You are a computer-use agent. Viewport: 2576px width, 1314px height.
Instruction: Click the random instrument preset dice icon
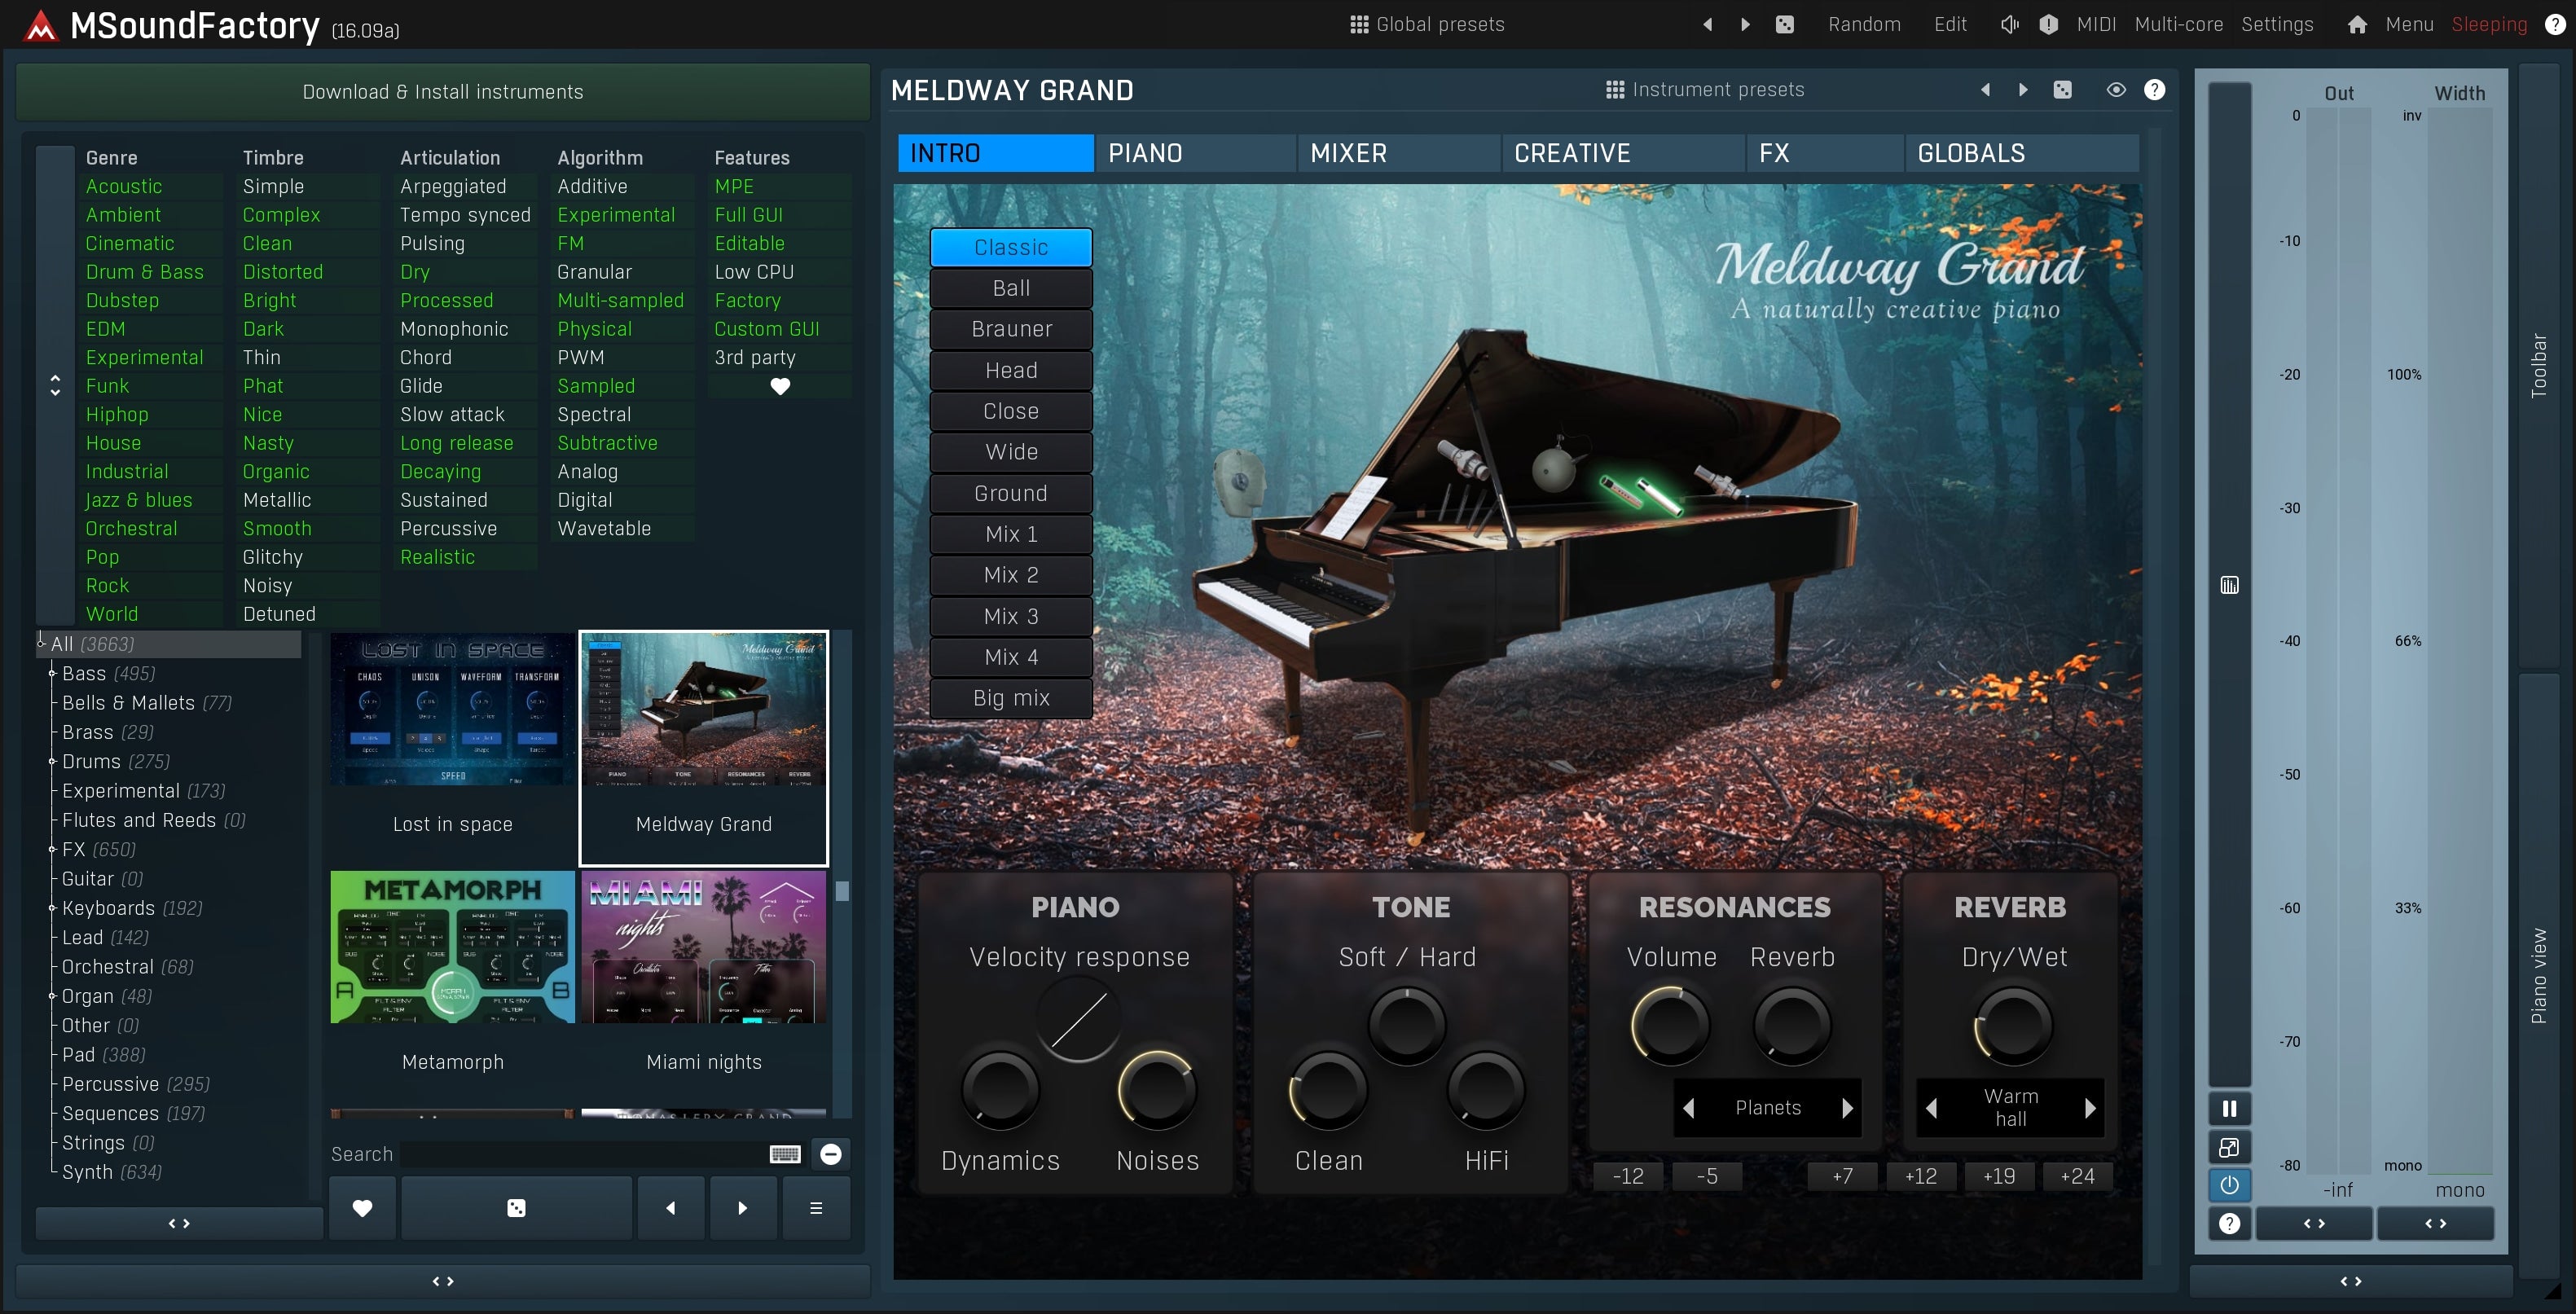pos(2062,90)
